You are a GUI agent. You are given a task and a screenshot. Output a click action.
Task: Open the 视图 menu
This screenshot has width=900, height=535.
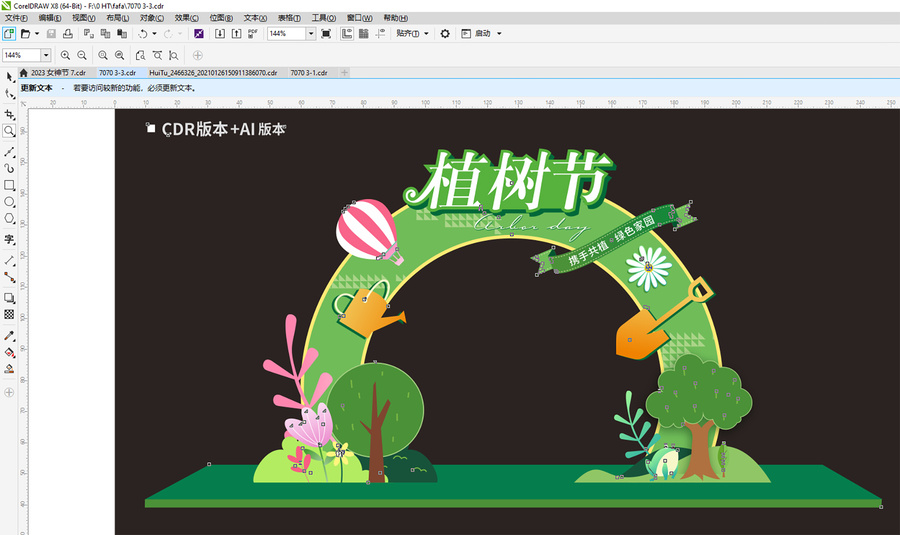click(84, 18)
